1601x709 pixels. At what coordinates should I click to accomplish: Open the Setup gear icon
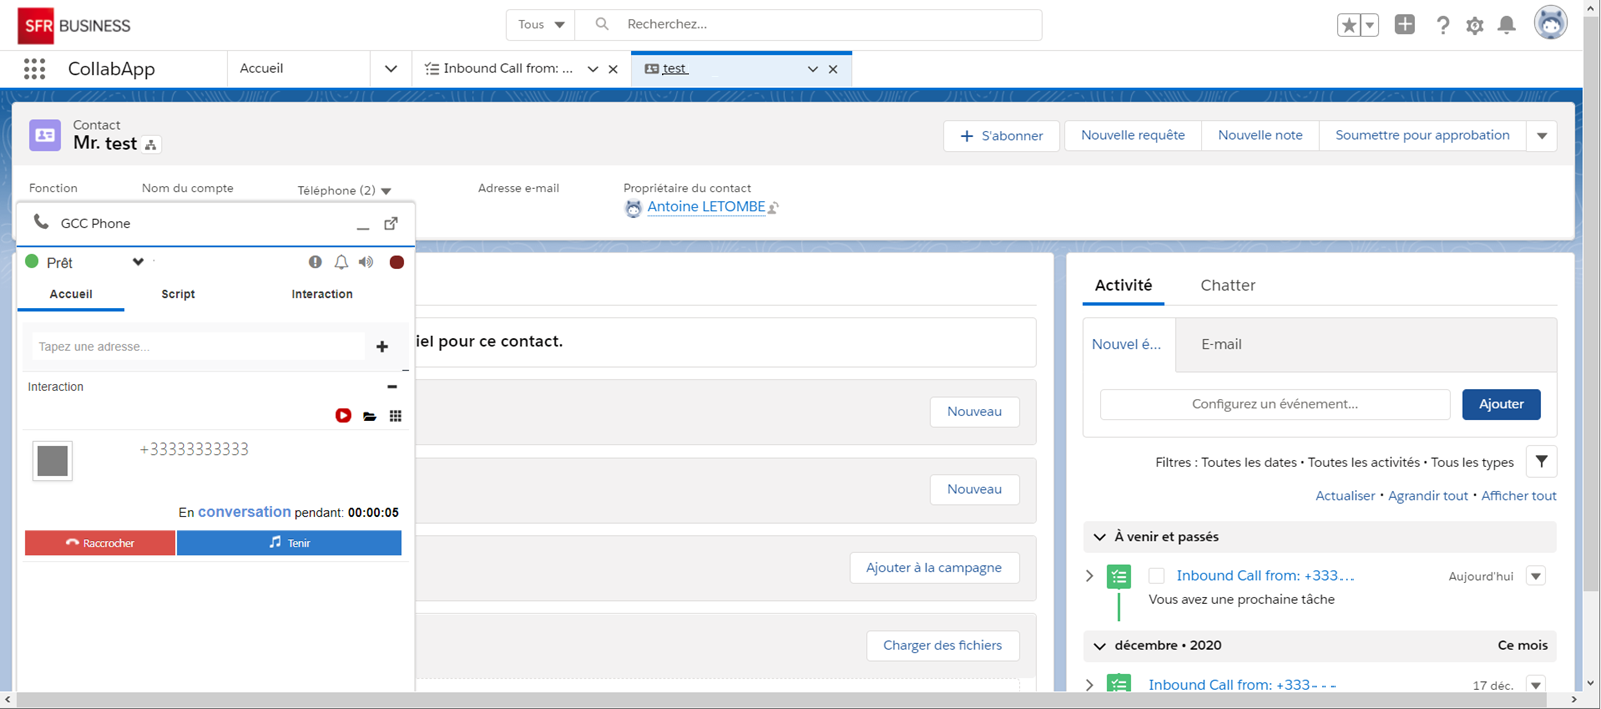click(x=1474, y=26)
